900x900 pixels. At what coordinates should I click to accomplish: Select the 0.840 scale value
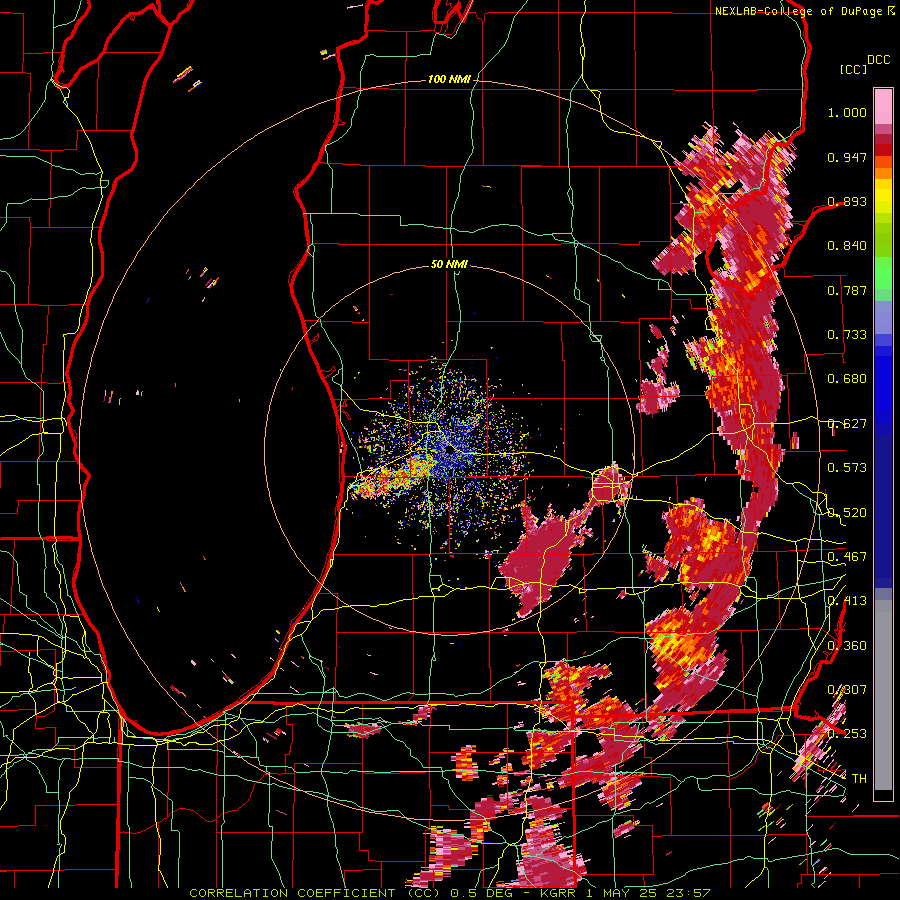847,246
